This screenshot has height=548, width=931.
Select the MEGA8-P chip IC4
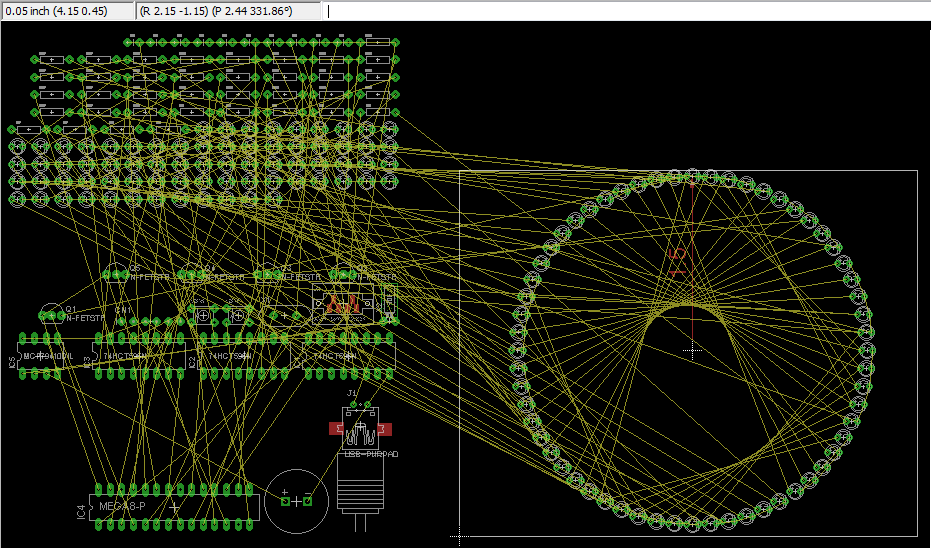(175, 507)
